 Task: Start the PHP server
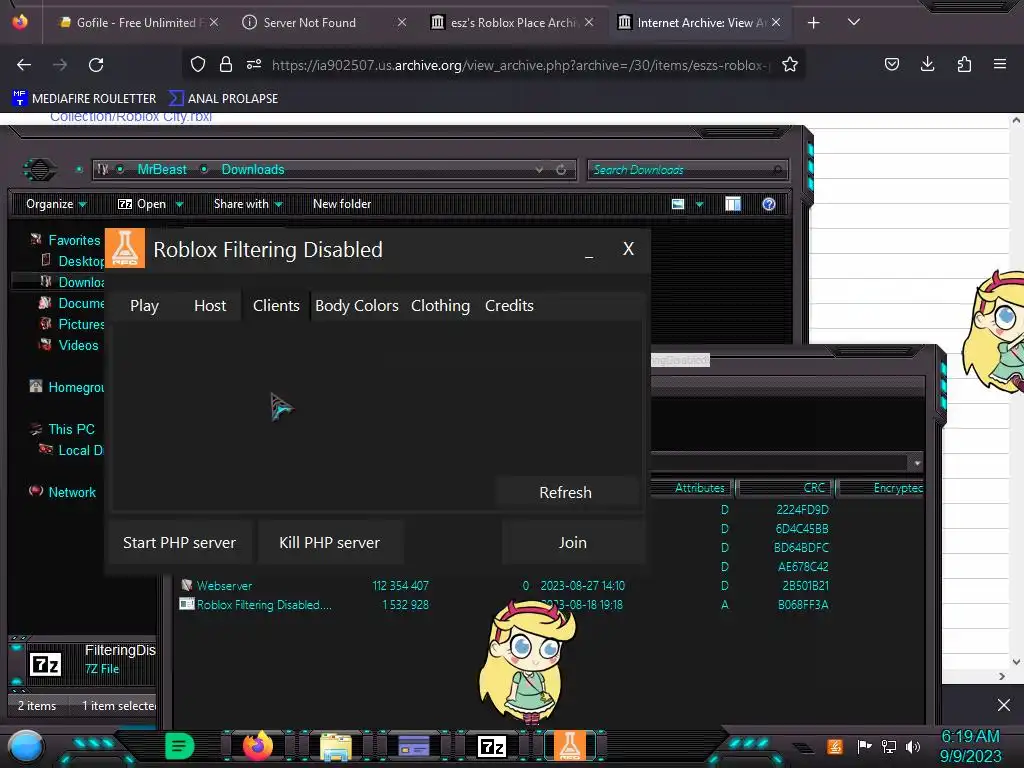pyautogui.click(x=180, y=543)
